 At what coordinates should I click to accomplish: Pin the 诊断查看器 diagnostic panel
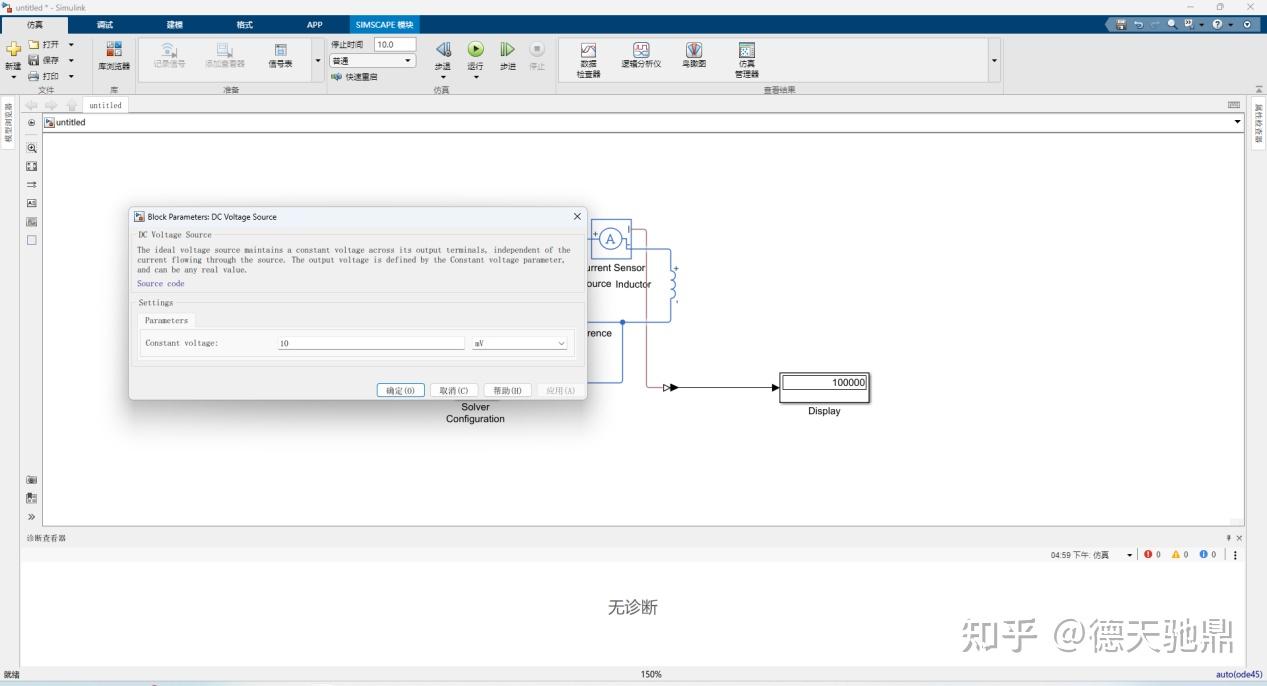tap(1228, 537)
